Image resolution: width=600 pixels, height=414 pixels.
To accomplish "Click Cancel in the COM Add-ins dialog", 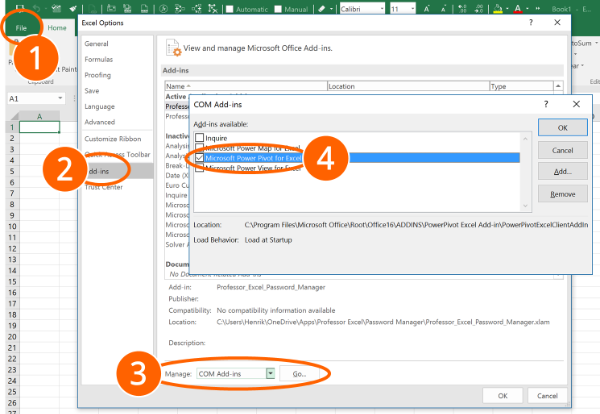I will 562,150.
